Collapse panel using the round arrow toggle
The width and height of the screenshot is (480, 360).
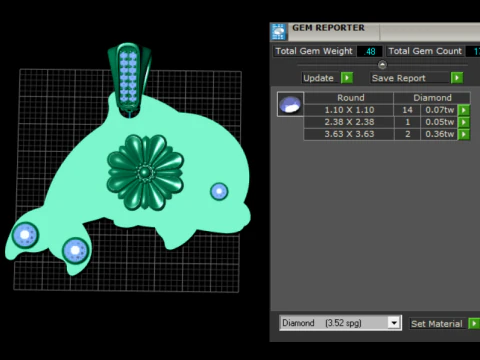pos(382,64)
